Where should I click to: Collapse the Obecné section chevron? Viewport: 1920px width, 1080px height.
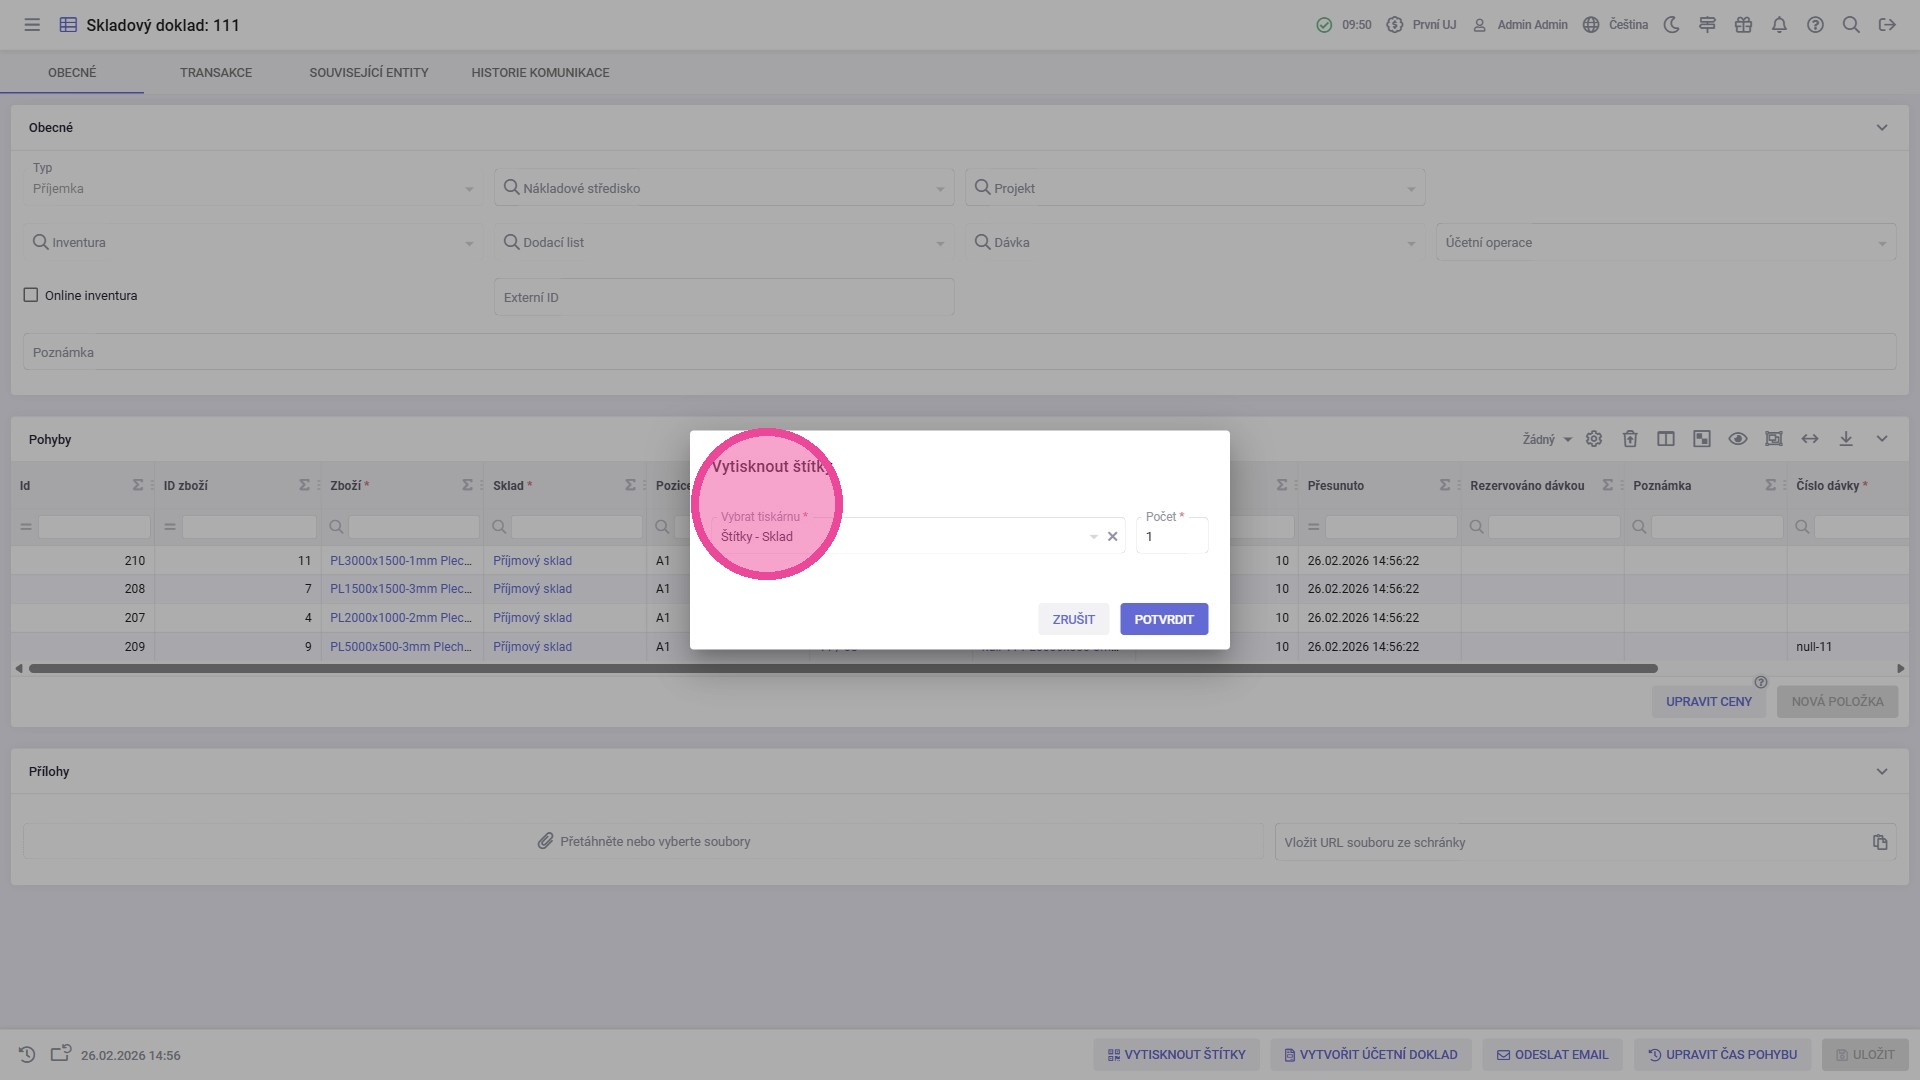coord(1882,128)
